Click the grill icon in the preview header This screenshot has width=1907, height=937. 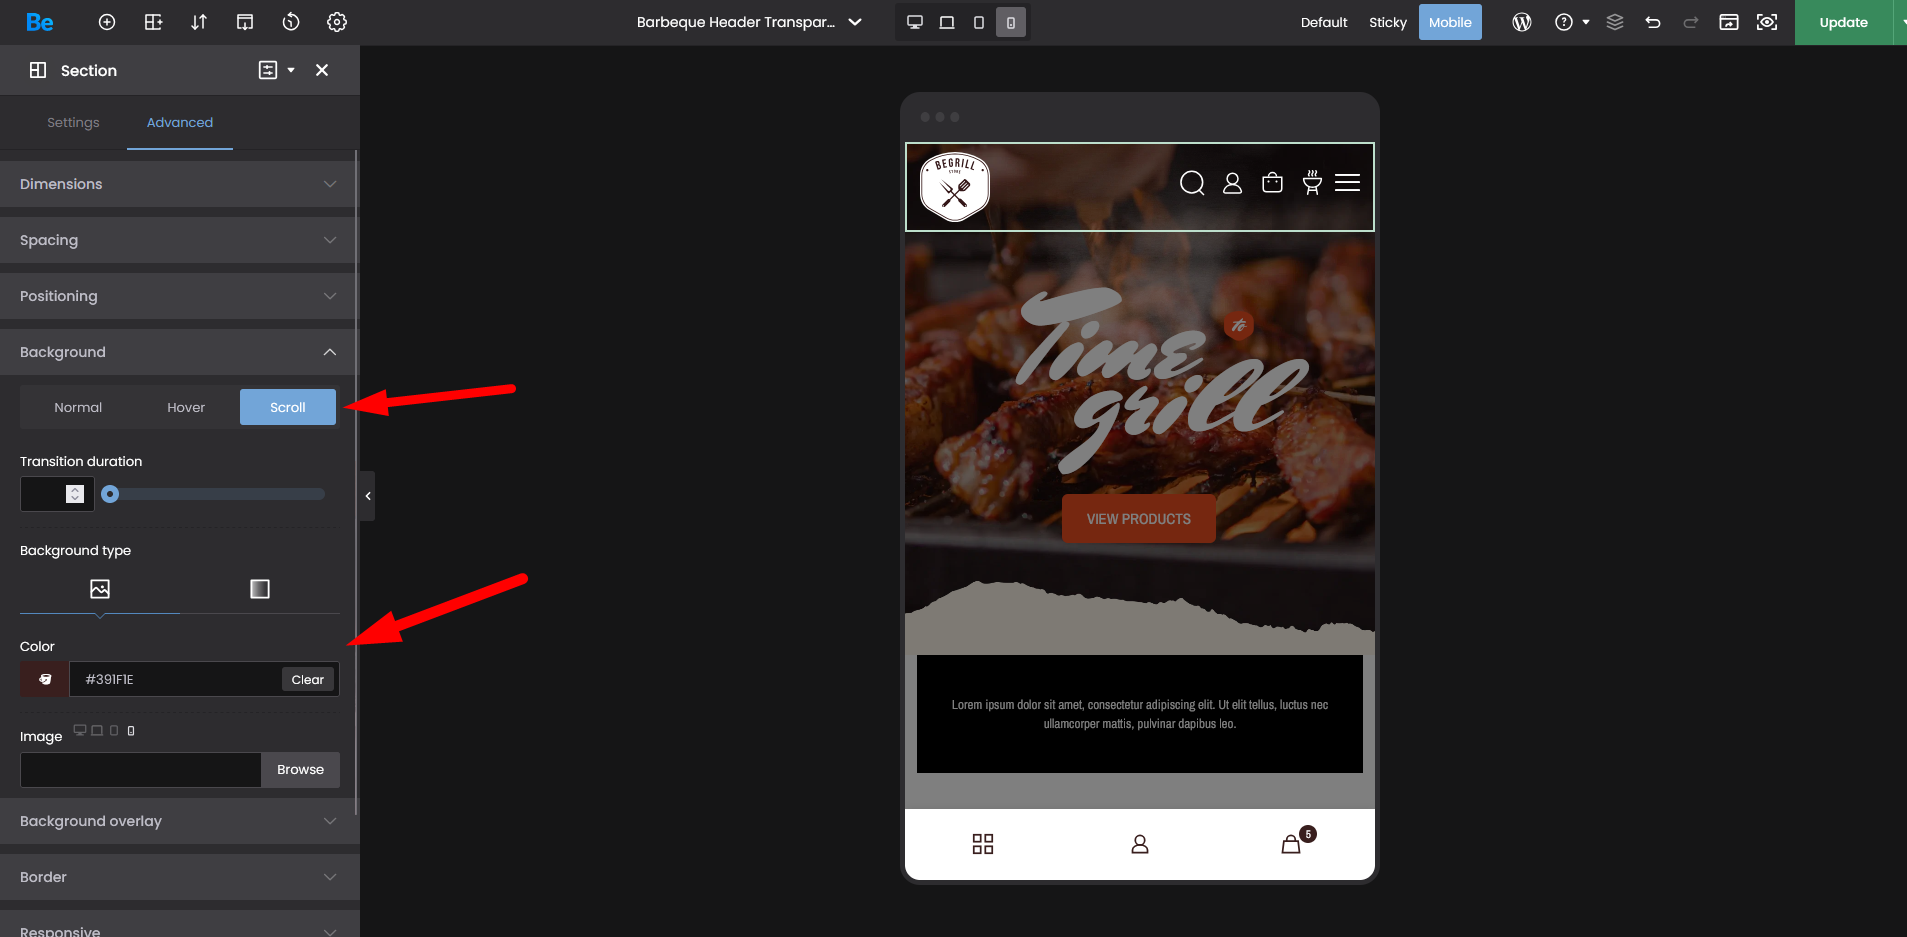tap(1312, 182)
